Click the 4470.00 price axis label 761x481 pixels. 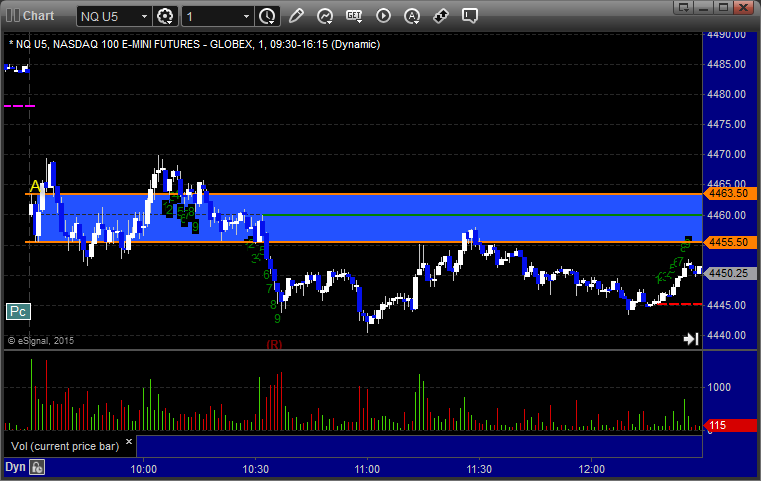point(727,154)
